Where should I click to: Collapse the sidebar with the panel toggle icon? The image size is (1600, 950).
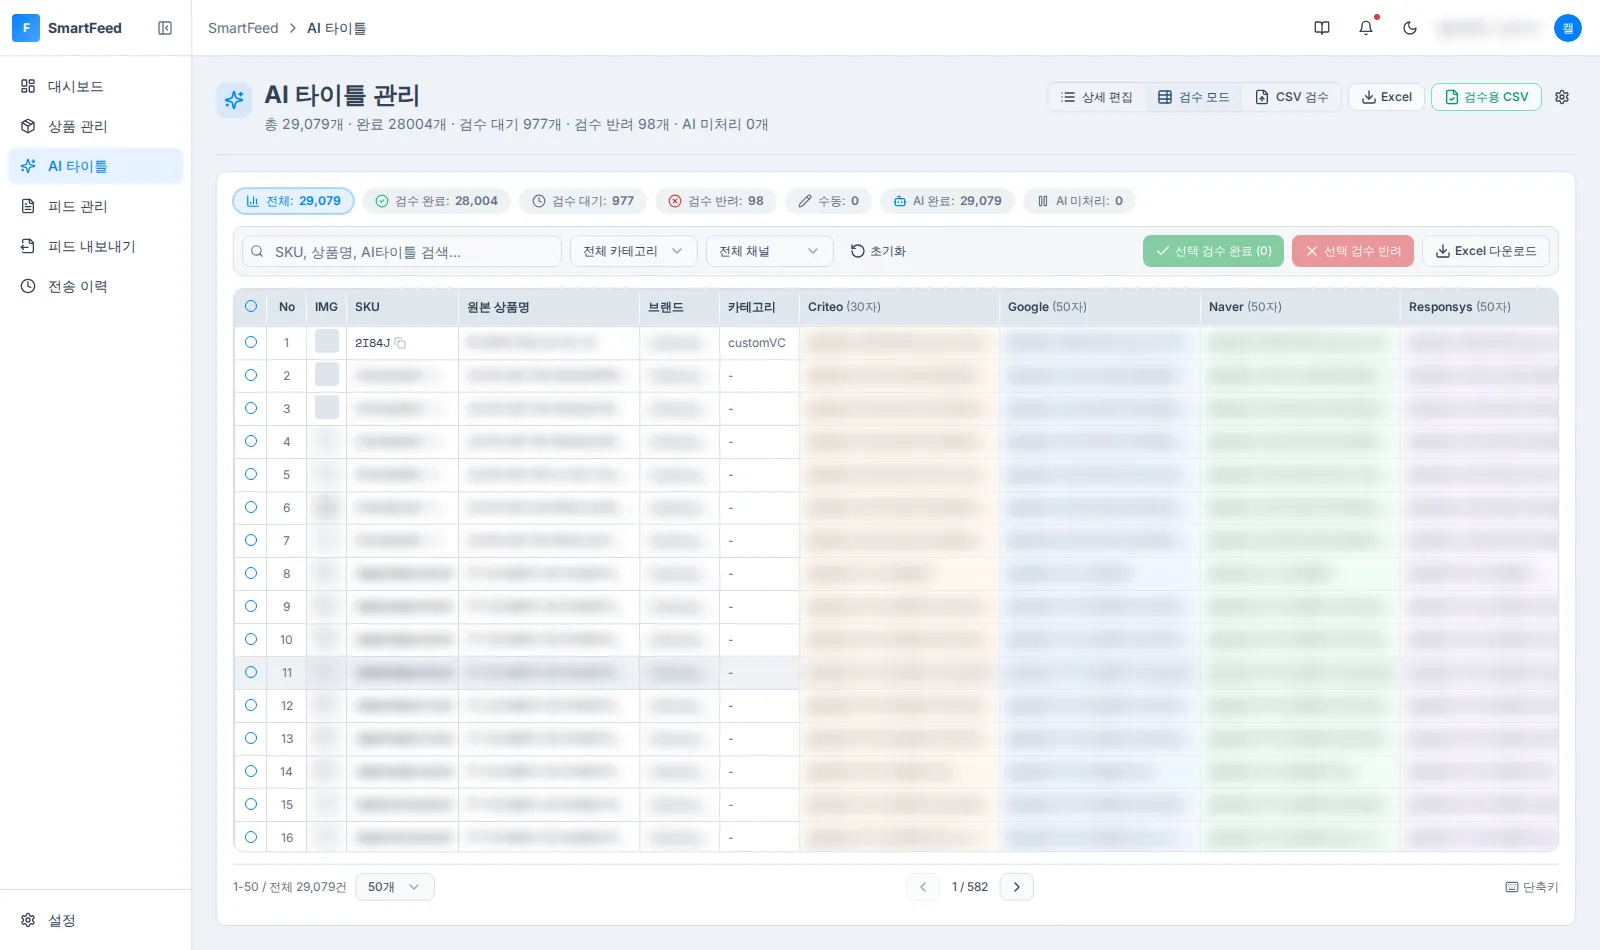165,28
